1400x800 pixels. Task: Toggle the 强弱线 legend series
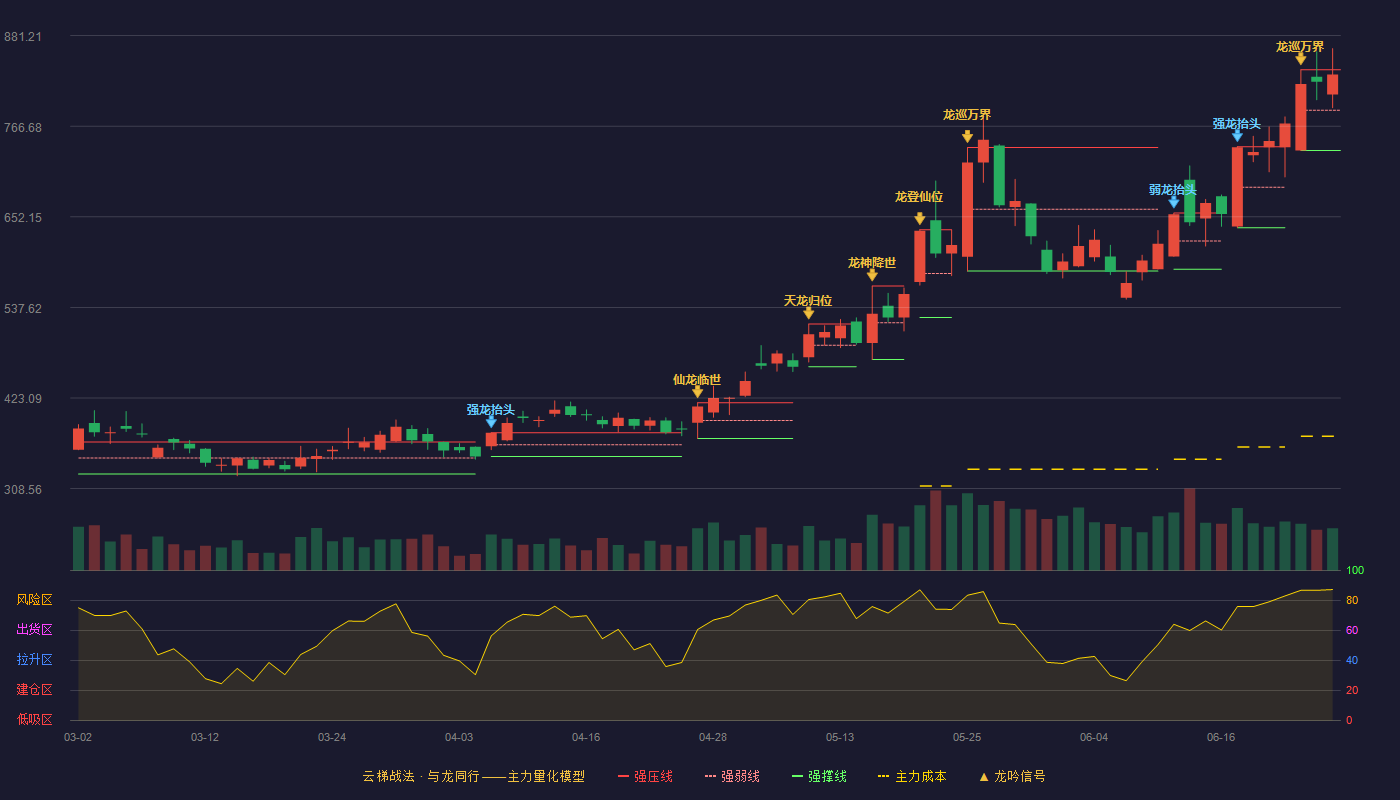coord(732,776)
